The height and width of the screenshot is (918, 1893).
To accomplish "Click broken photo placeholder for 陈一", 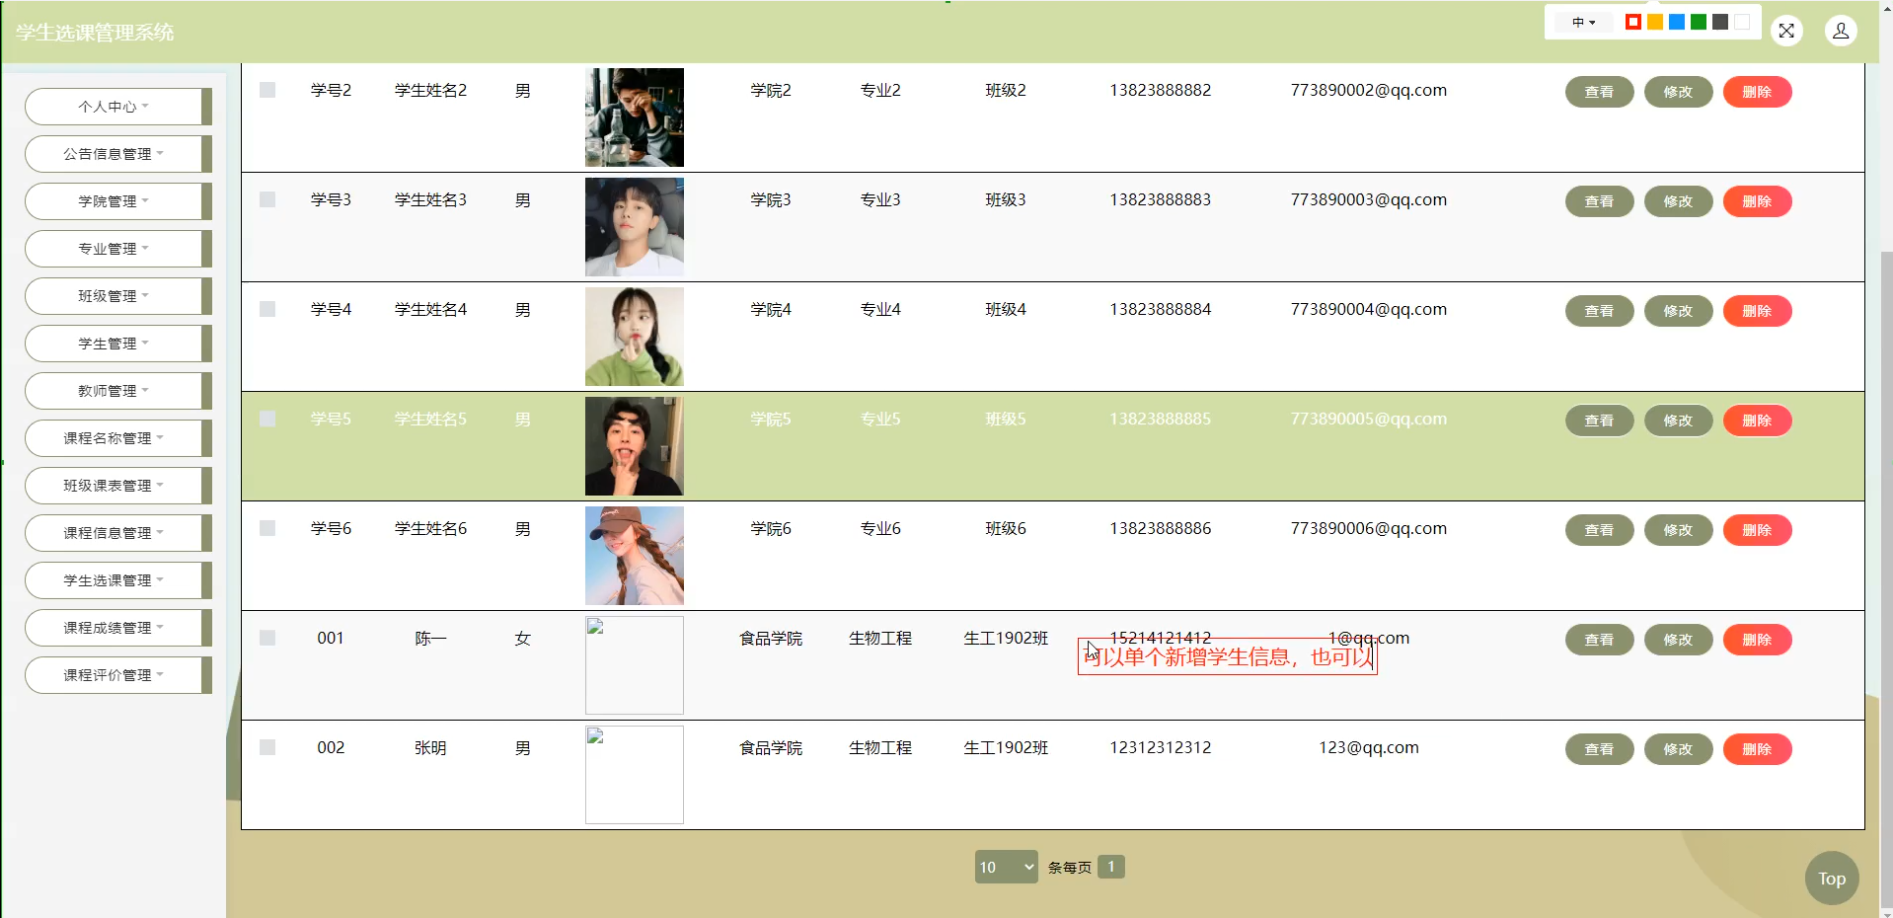I will click(634, 665).
